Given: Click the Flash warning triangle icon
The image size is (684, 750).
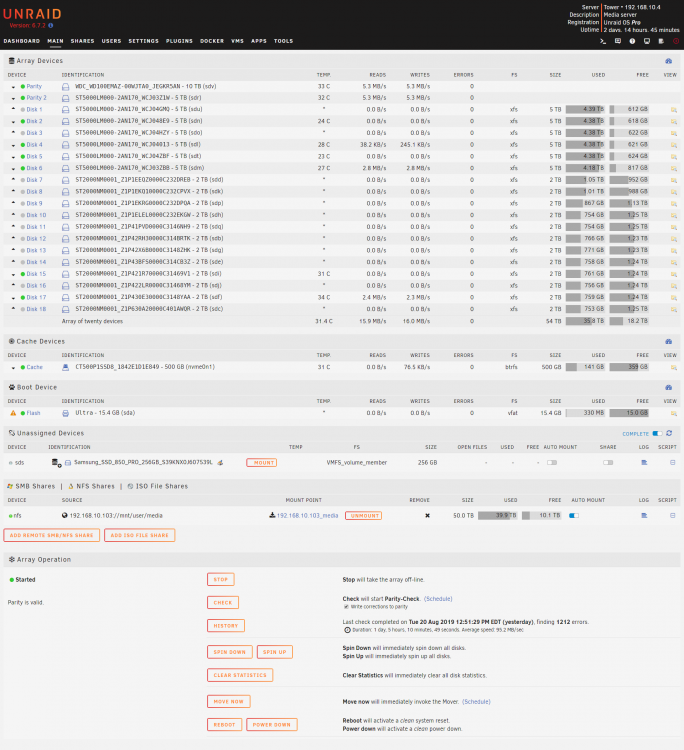Looking at the screenshot, I should point(13,413).
